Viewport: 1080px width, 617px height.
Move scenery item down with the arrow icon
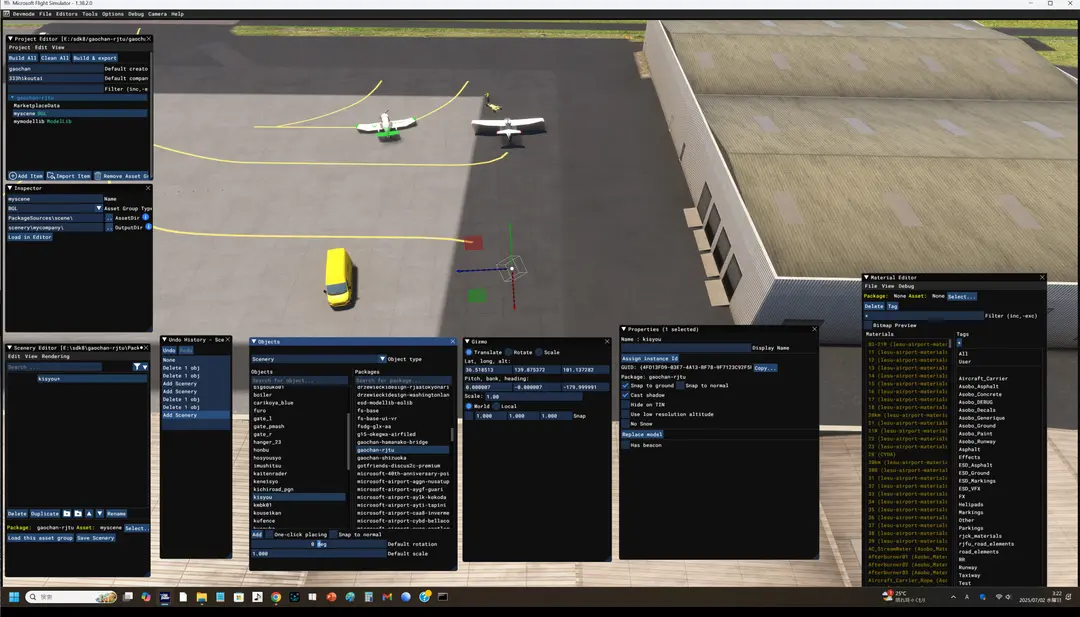(100, 514)
